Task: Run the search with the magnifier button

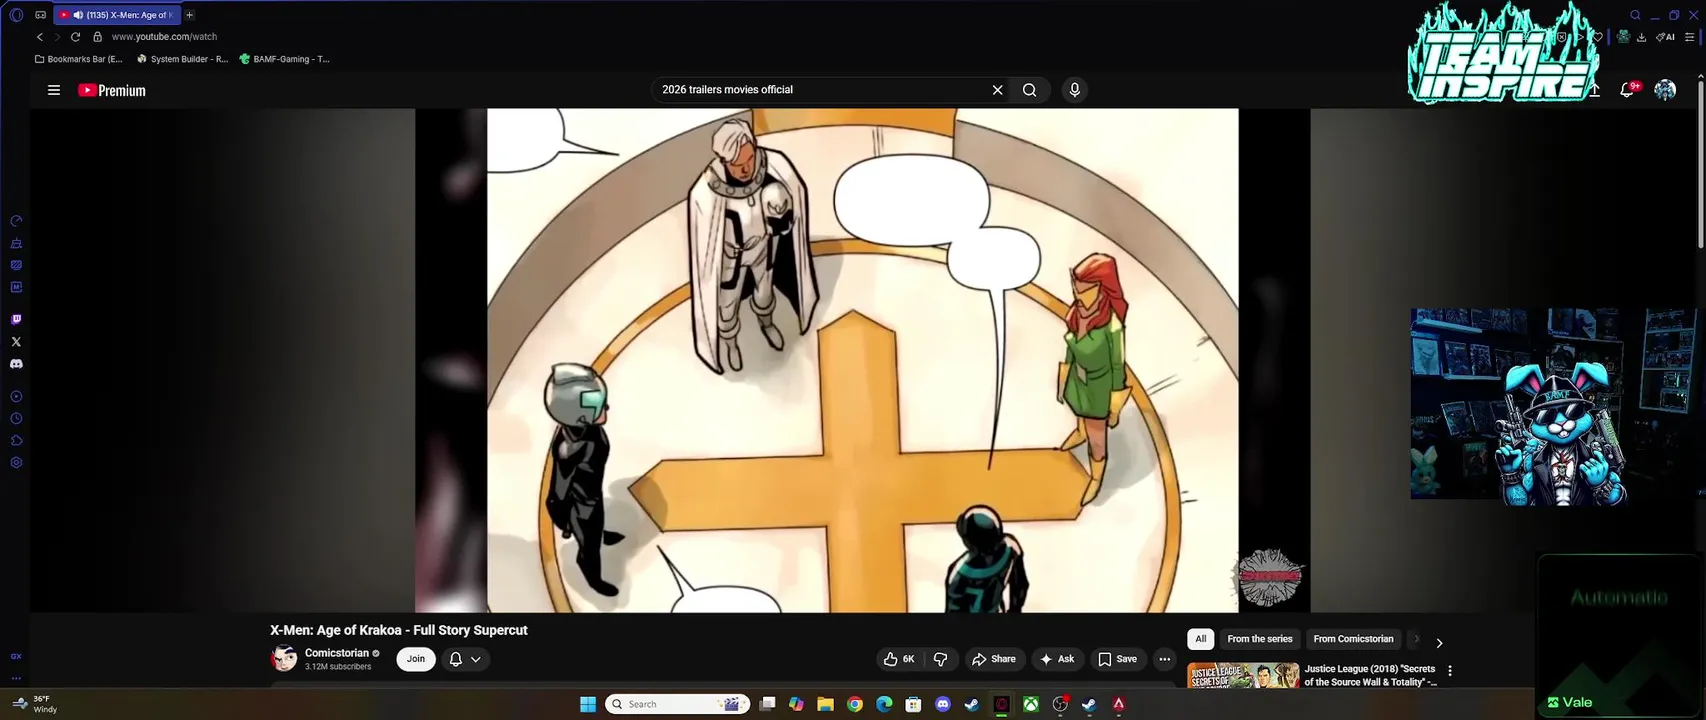Action: point(1029,90)
